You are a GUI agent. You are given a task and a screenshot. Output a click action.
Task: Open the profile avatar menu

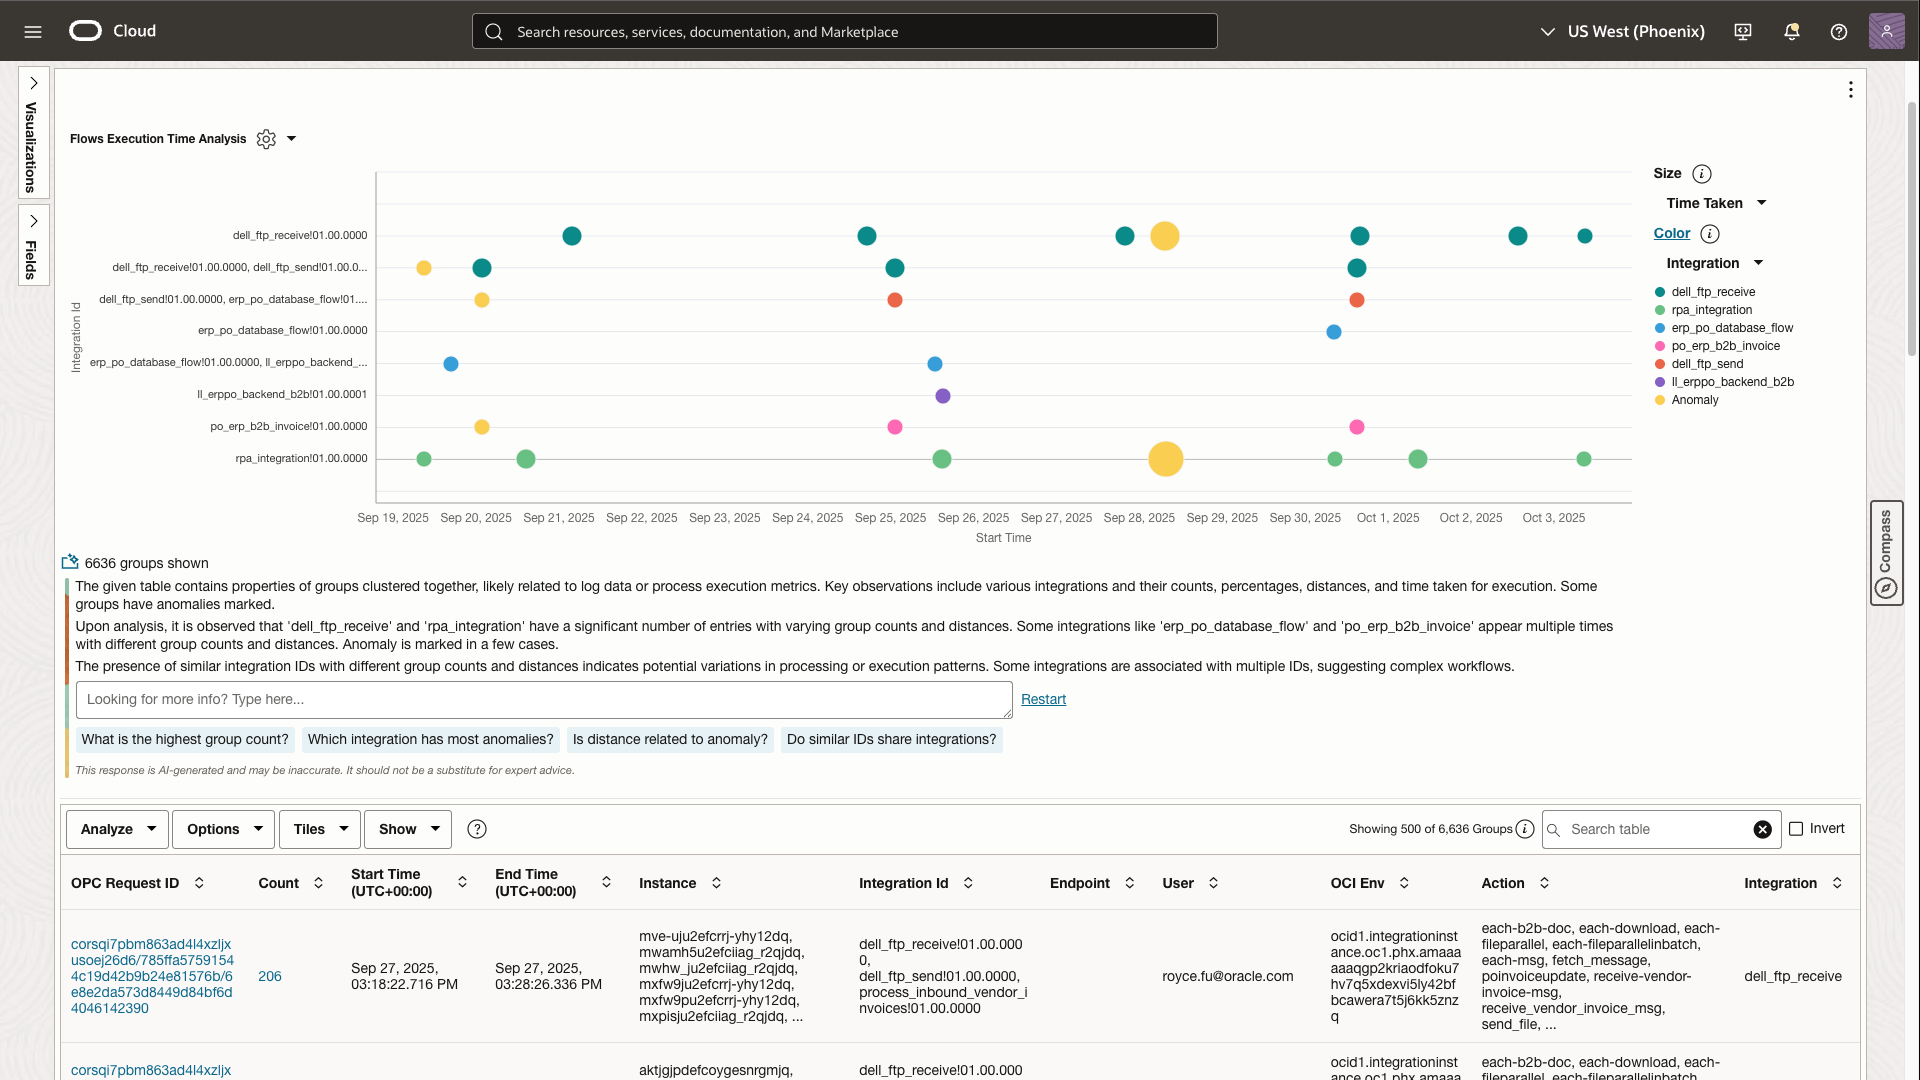(x=1887, y=31)
